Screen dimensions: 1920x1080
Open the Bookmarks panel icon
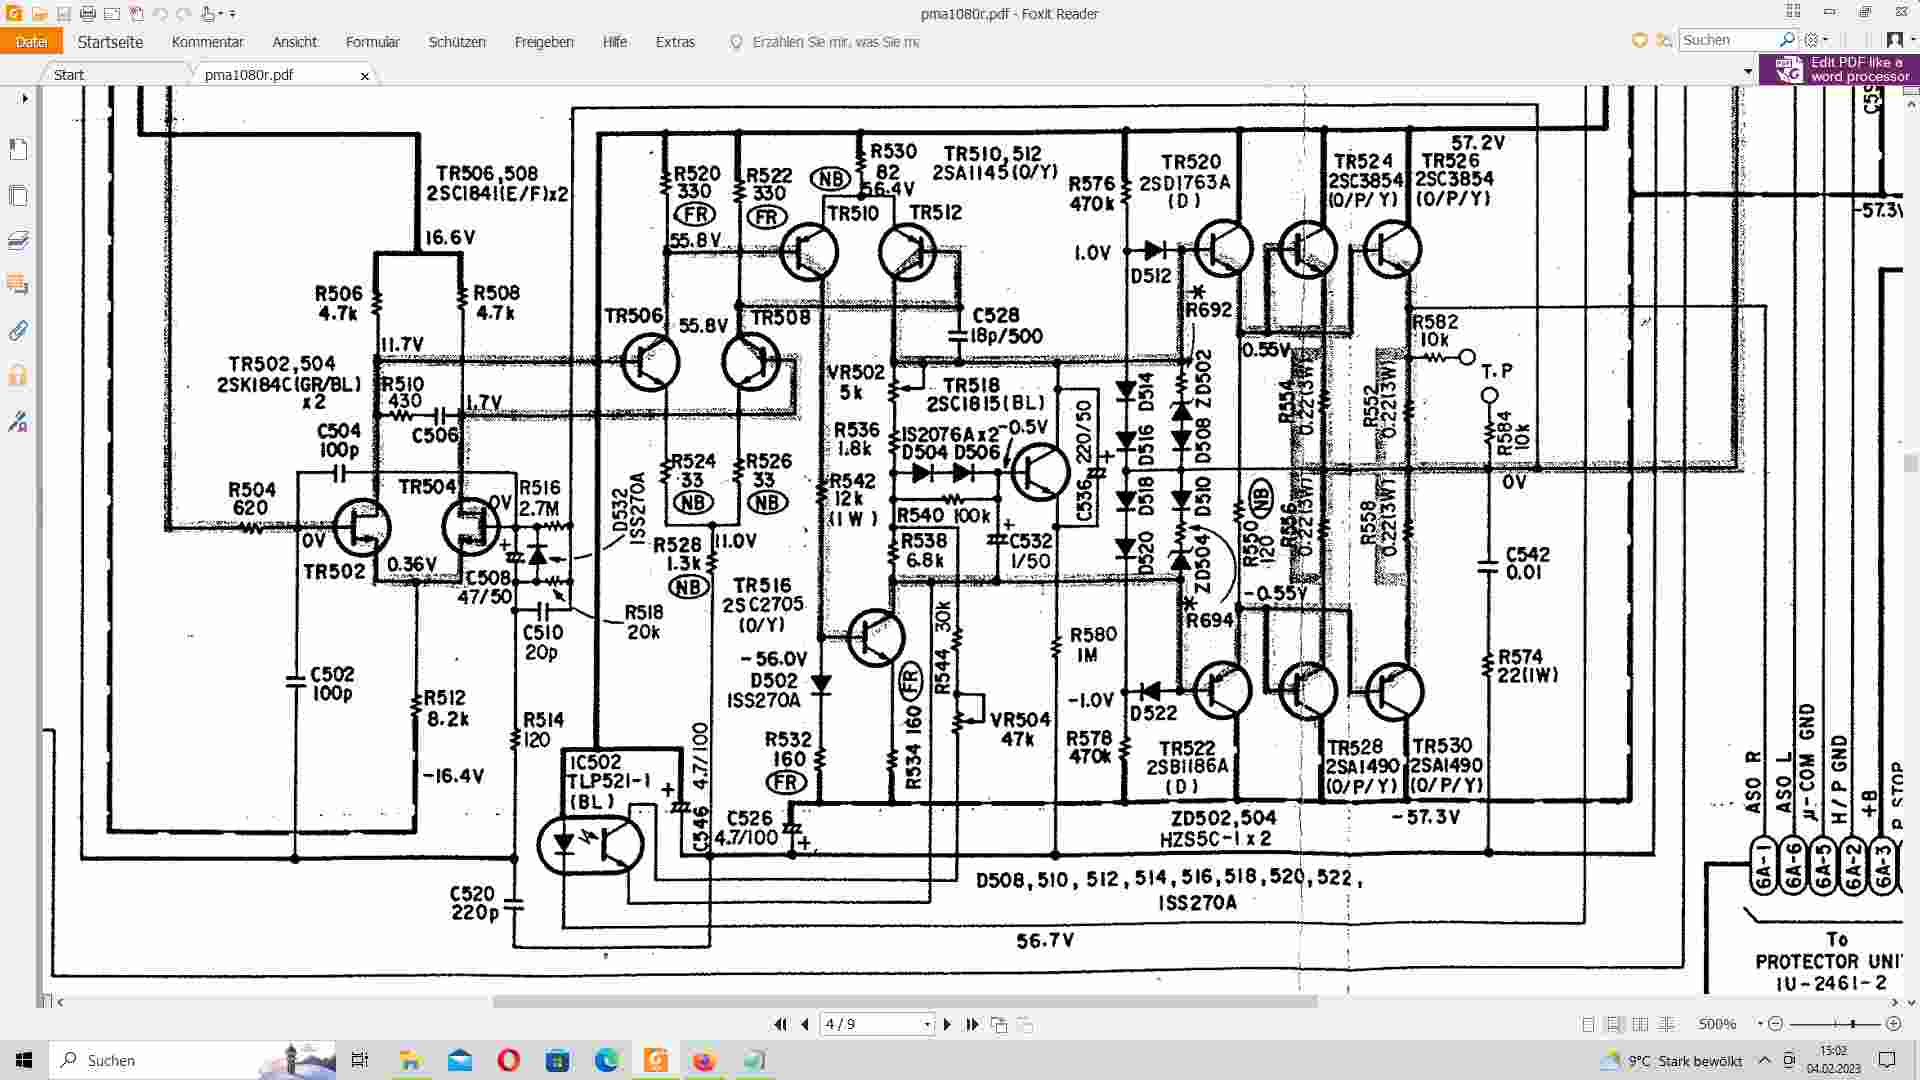(18, 149)
